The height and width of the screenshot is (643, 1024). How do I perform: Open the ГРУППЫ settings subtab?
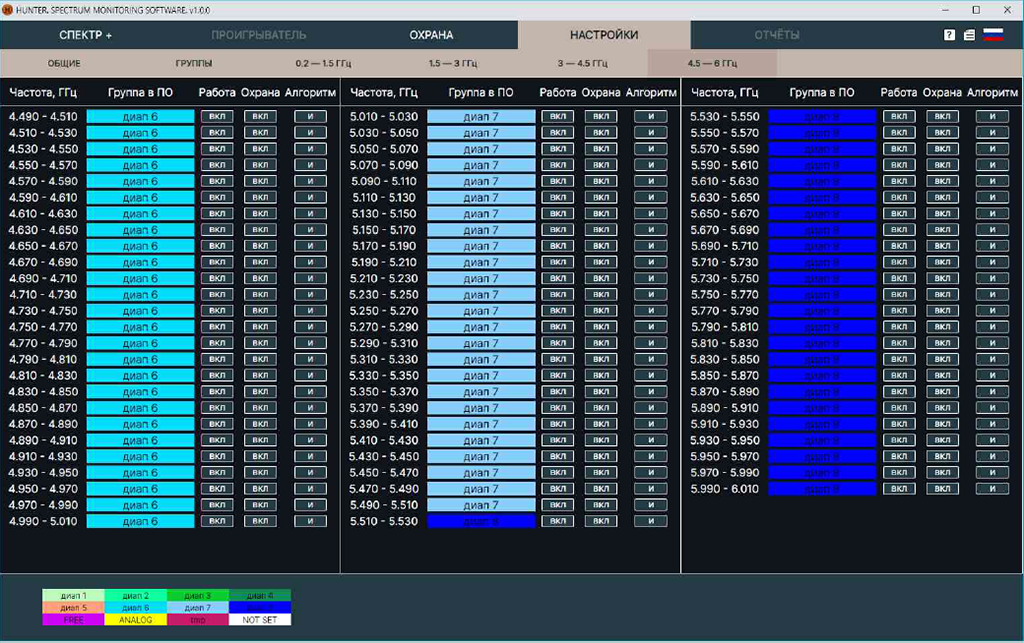tap(193, 63)
